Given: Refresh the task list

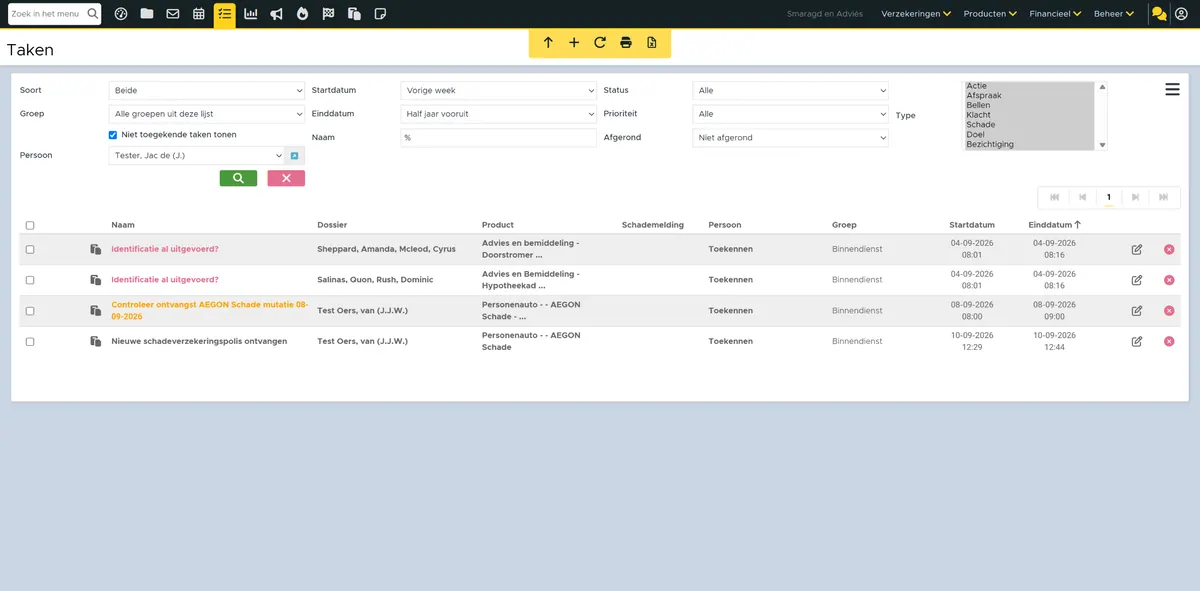Looking at the screenshot, I should click(x=600, y=43).
